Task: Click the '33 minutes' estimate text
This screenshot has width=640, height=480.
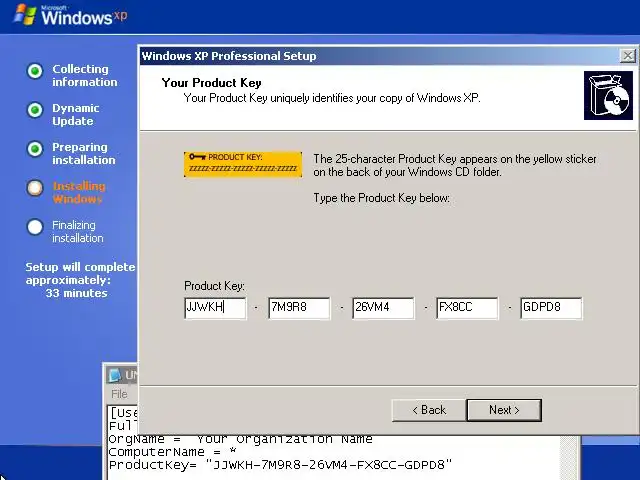Action: point(76,293)
